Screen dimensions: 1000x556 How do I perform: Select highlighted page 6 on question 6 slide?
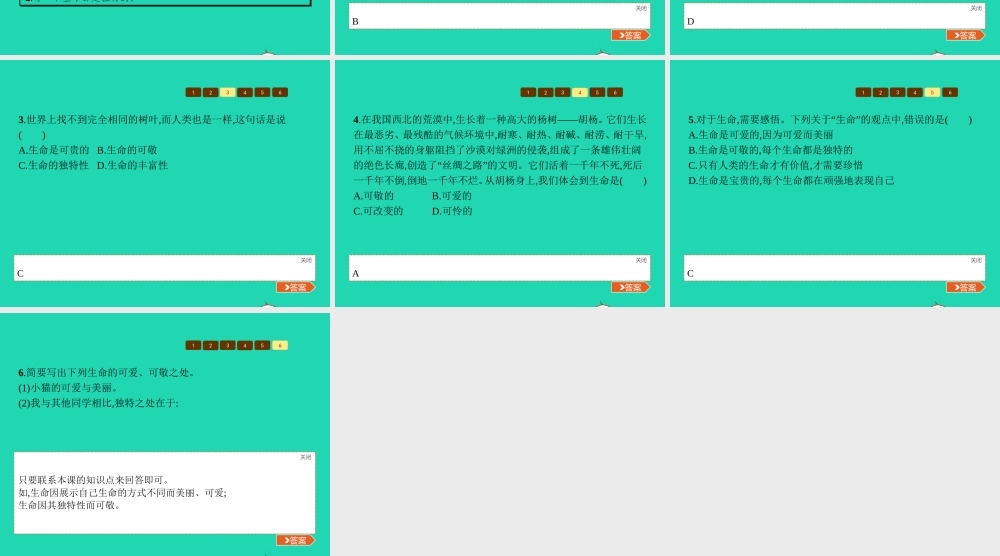click(280, 346)
